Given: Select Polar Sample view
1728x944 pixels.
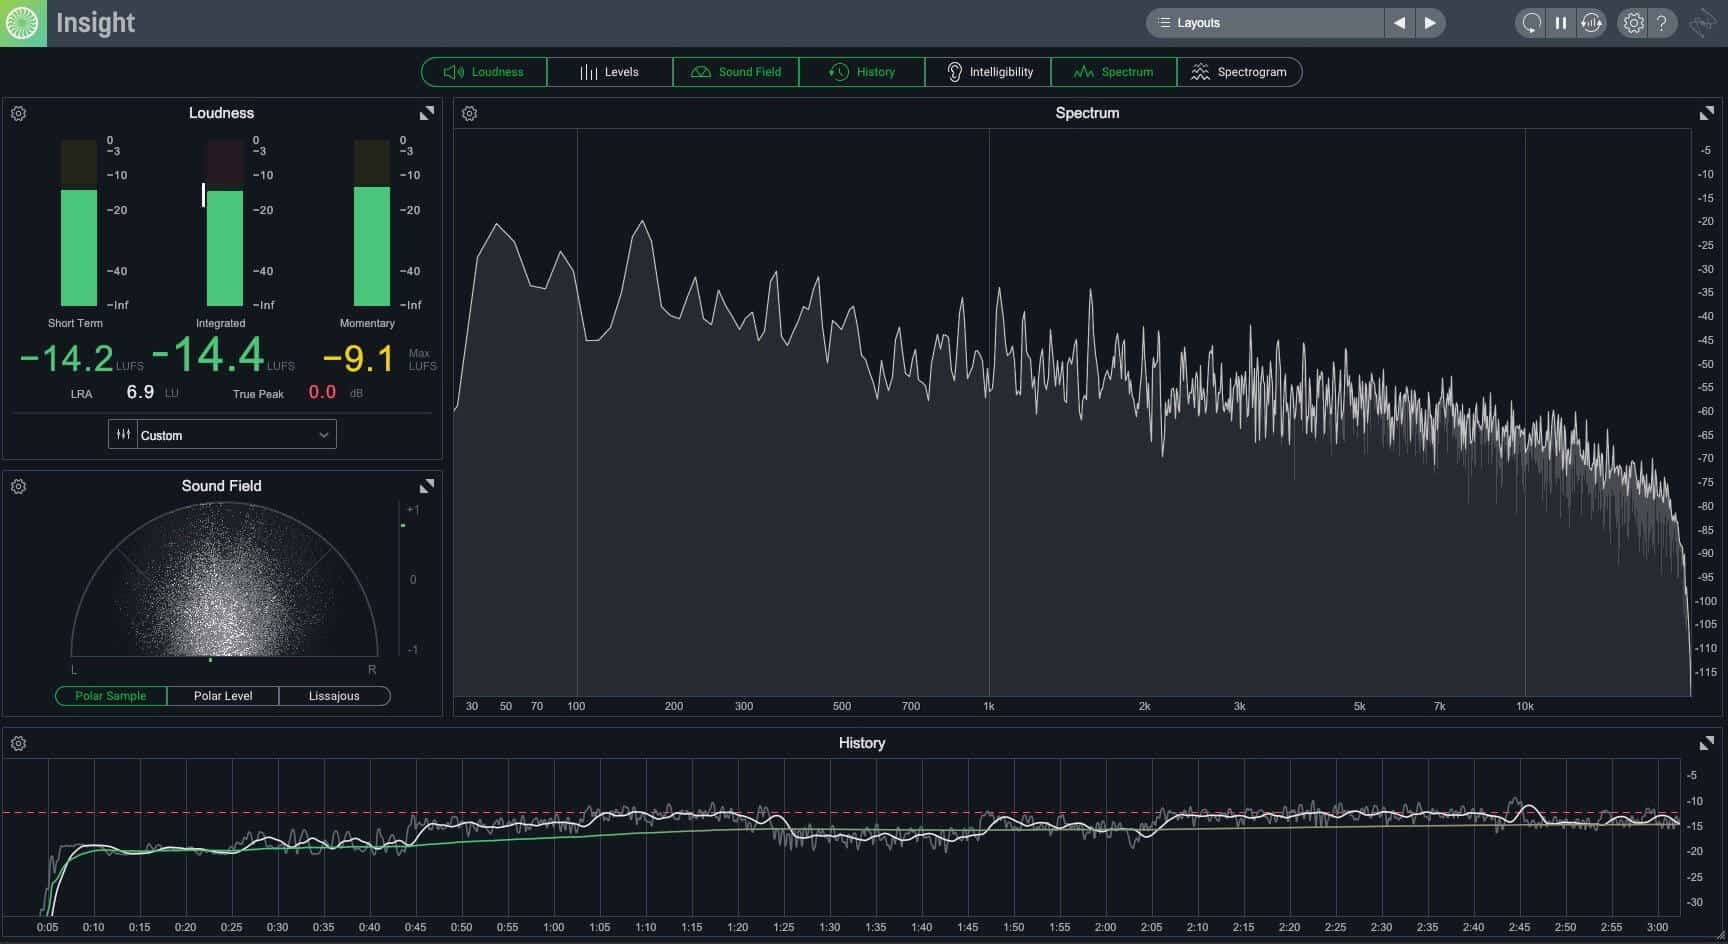Looking at the screenshot, I should tap(111, 696).
